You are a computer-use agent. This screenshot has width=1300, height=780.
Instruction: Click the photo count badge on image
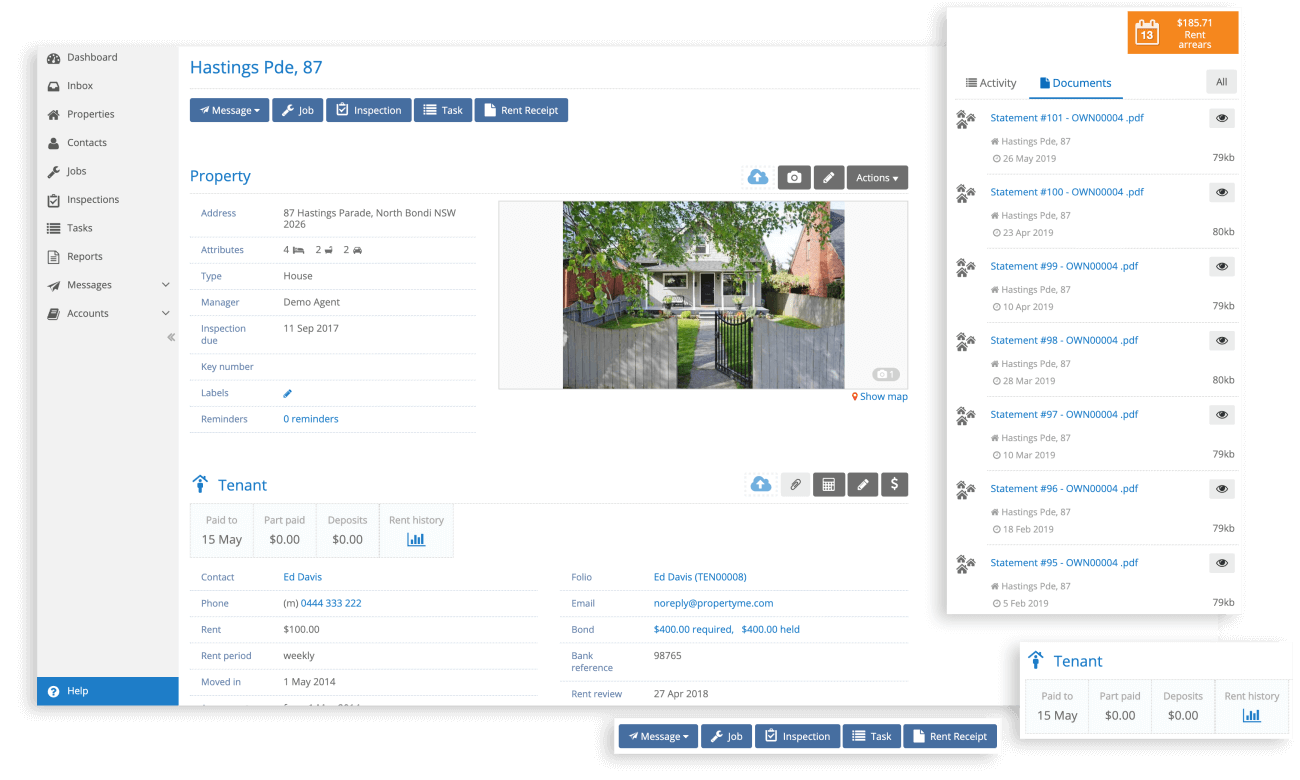[886, 374]
